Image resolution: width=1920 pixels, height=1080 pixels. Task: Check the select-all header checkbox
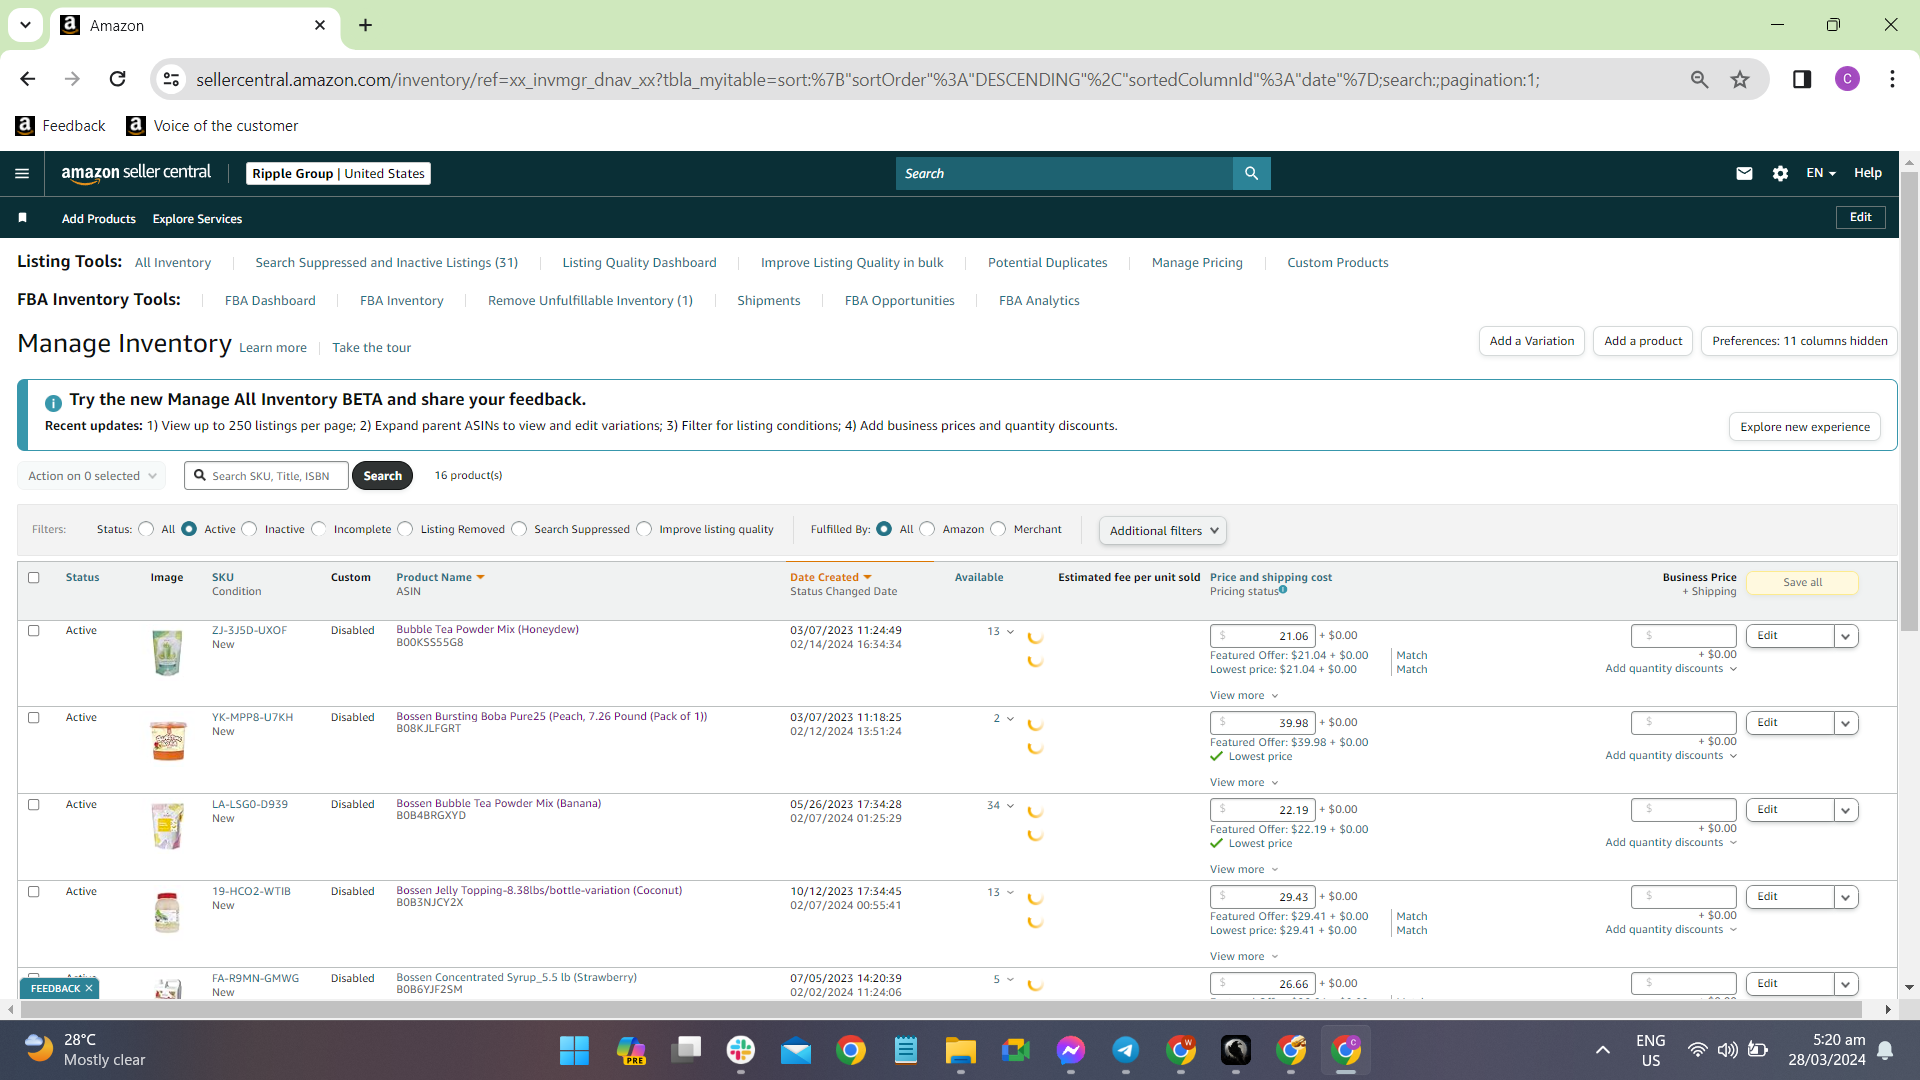pos(34,577)
